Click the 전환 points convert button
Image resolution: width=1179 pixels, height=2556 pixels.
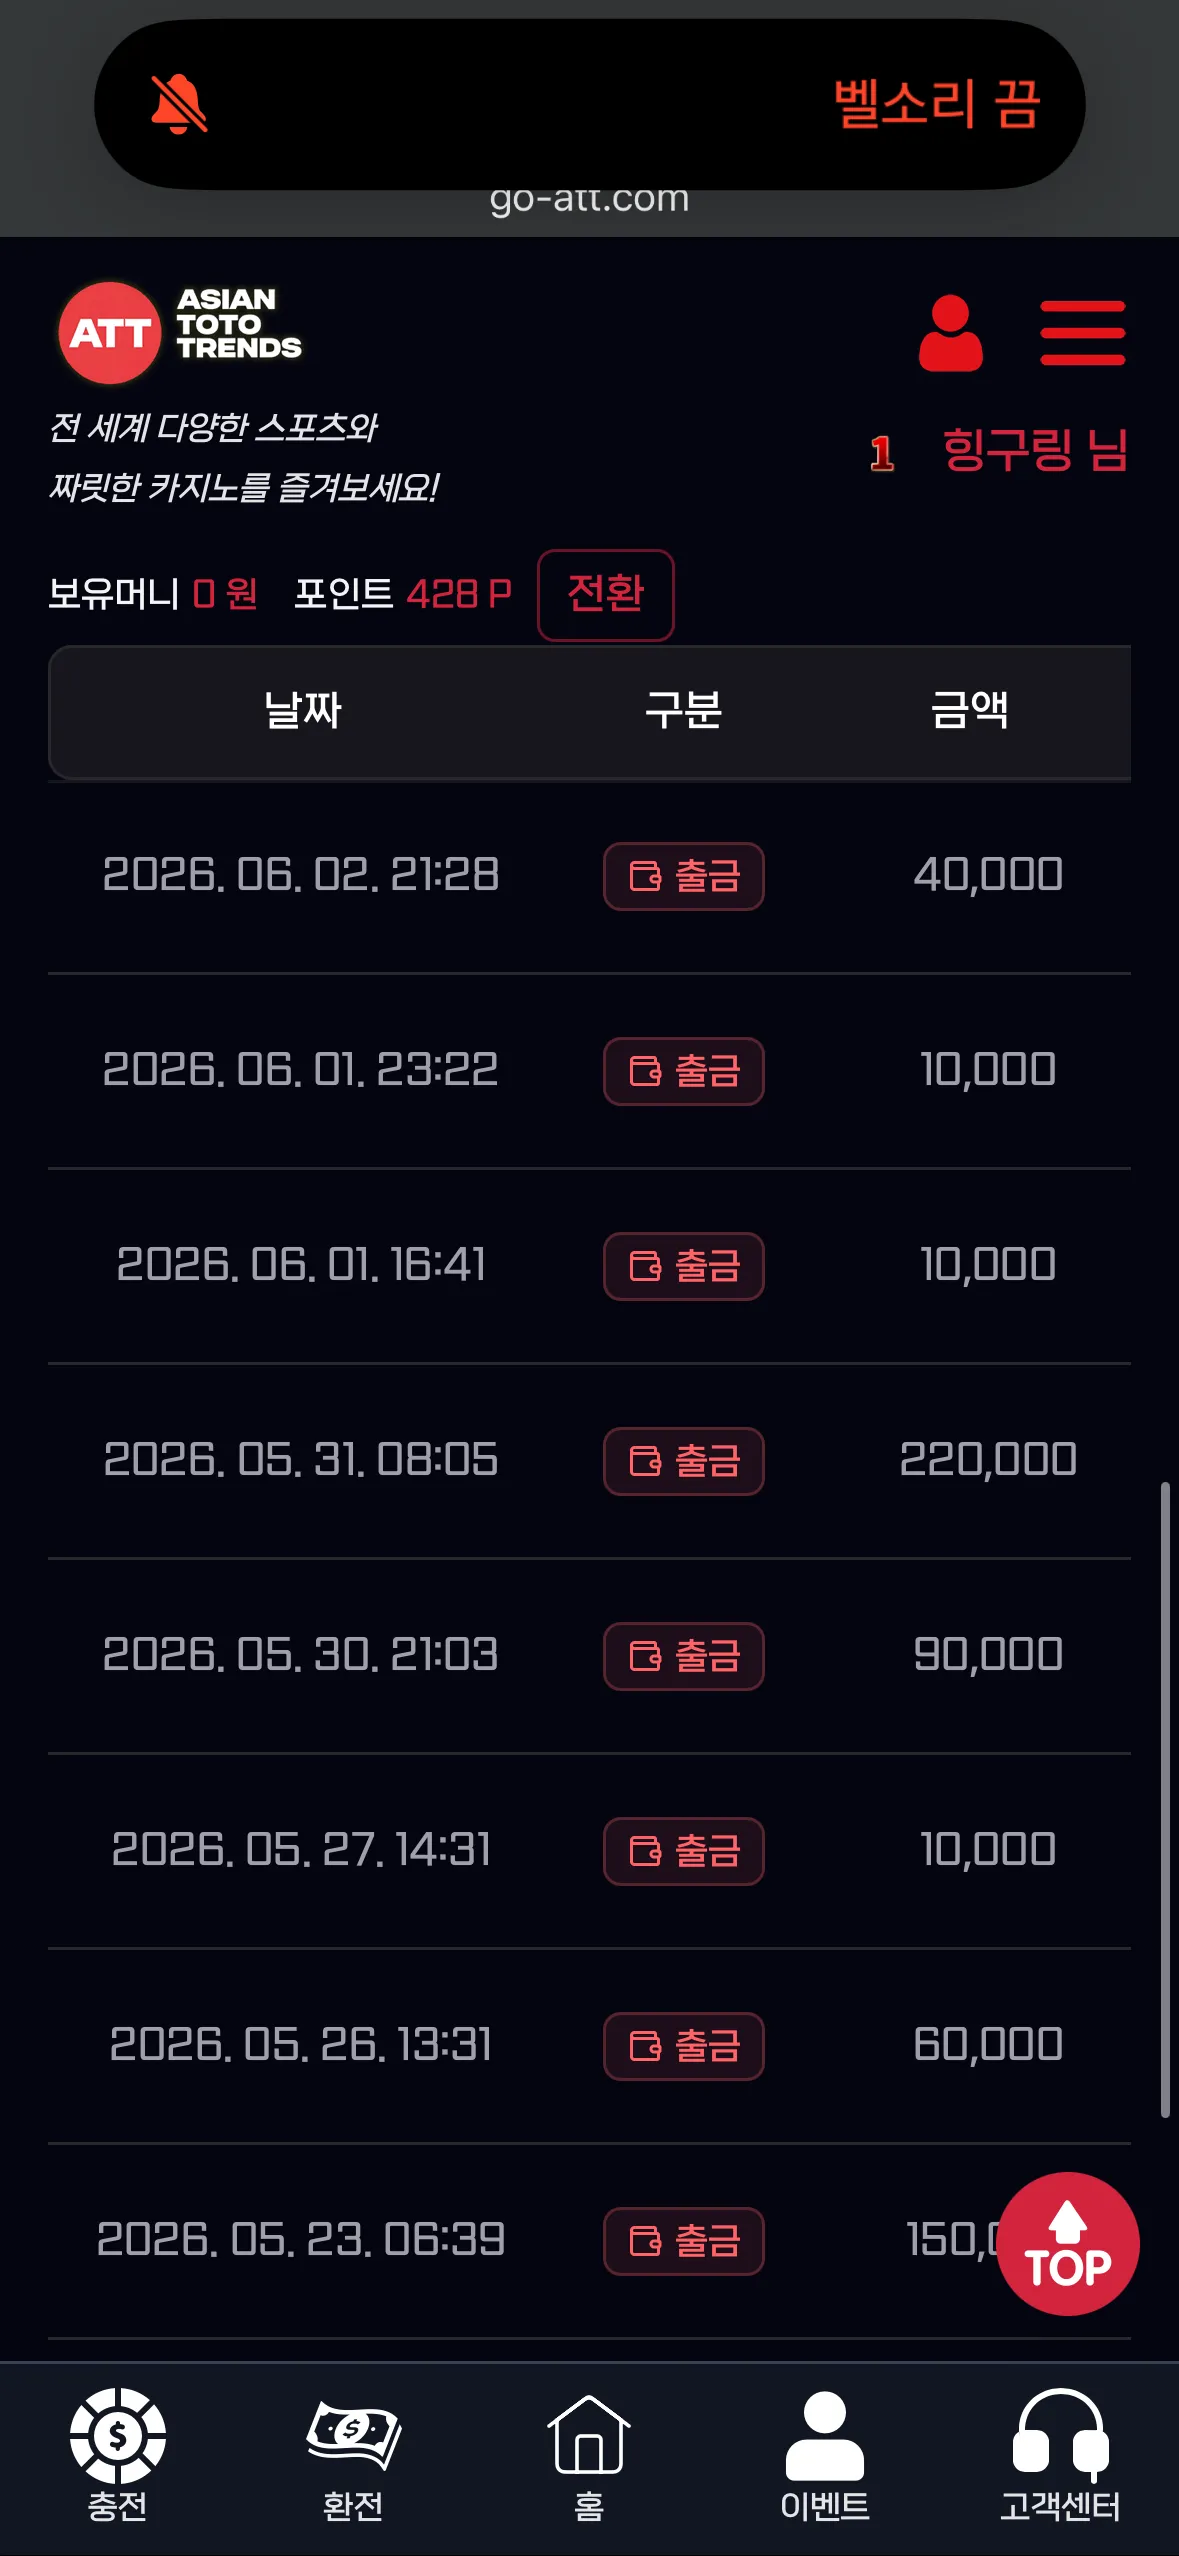tap(606, 594)
